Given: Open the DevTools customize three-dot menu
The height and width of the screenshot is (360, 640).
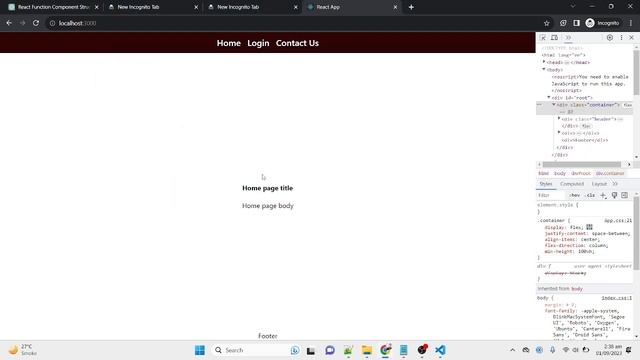Looking at the screenshot, I should pos(621,38).
